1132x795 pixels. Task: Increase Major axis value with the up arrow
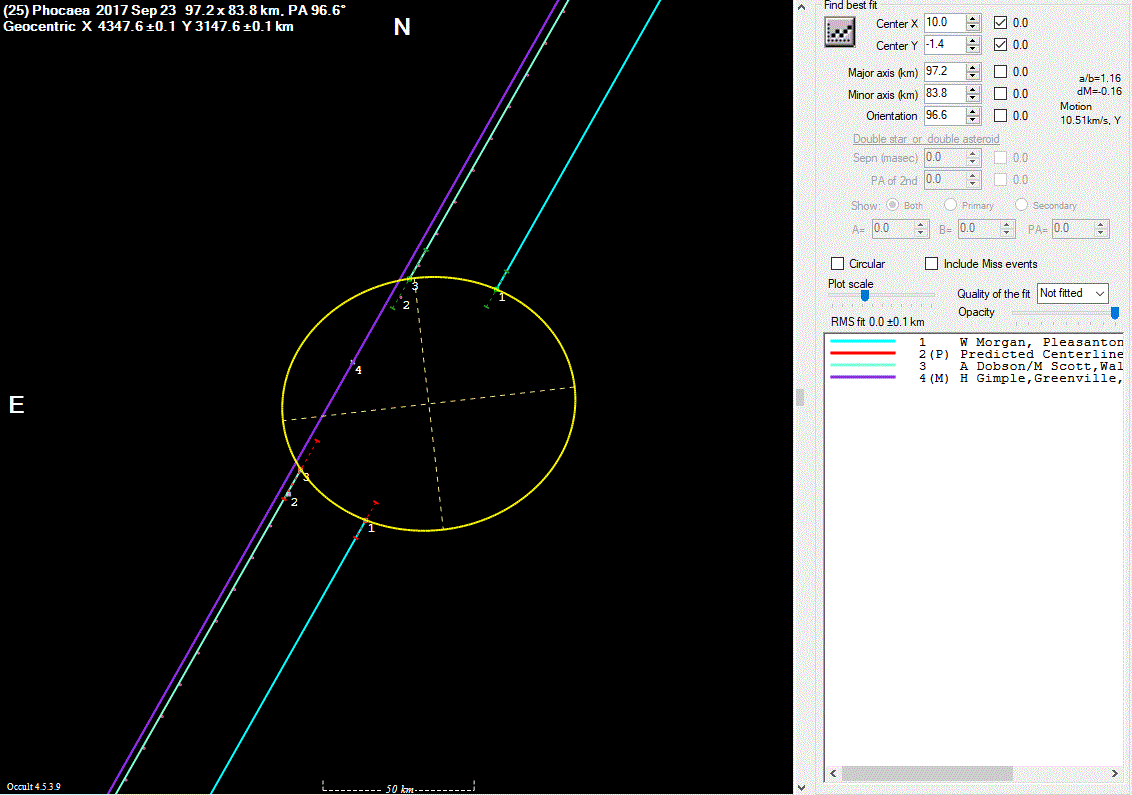pos(973,67)
